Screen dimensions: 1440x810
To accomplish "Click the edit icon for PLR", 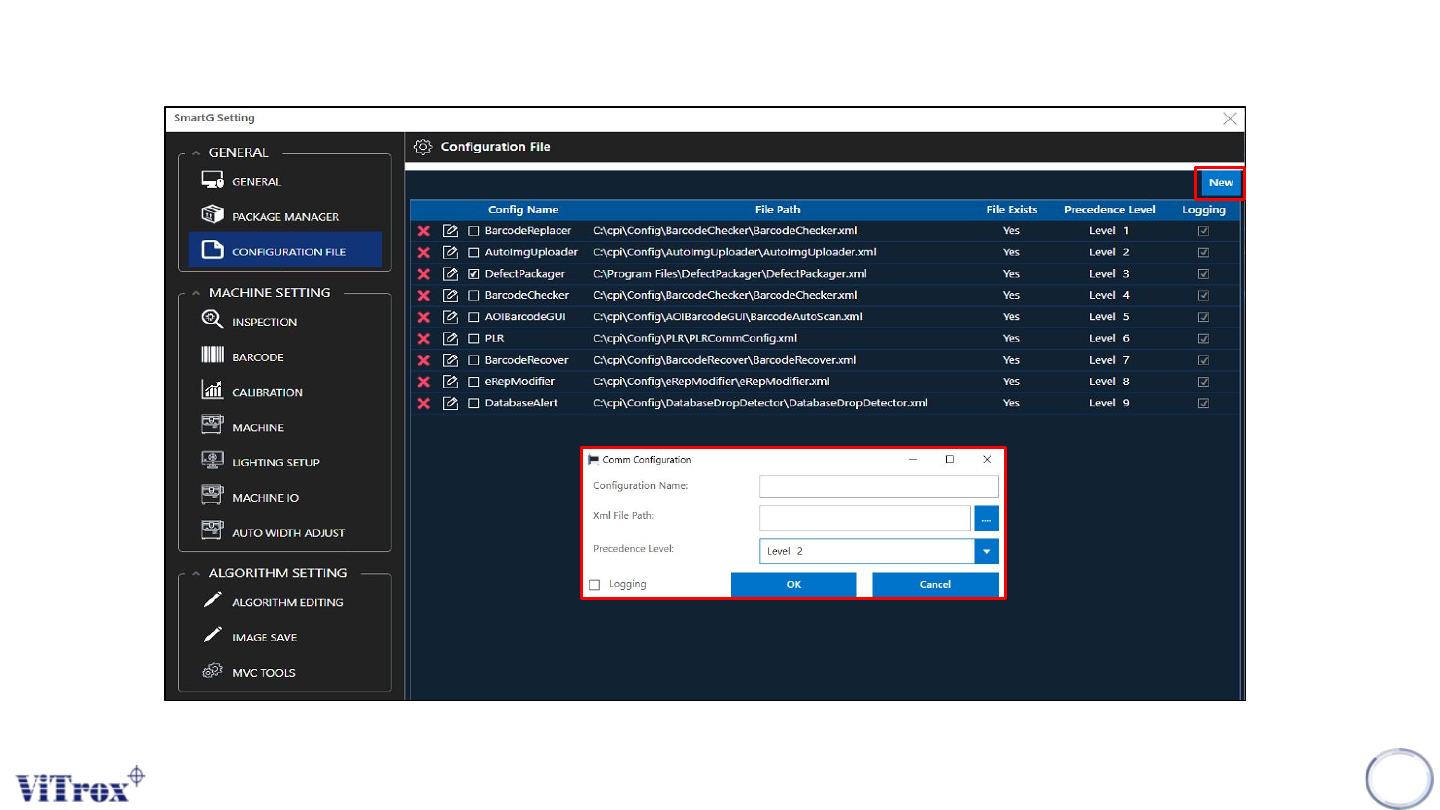I will (450, 339).
